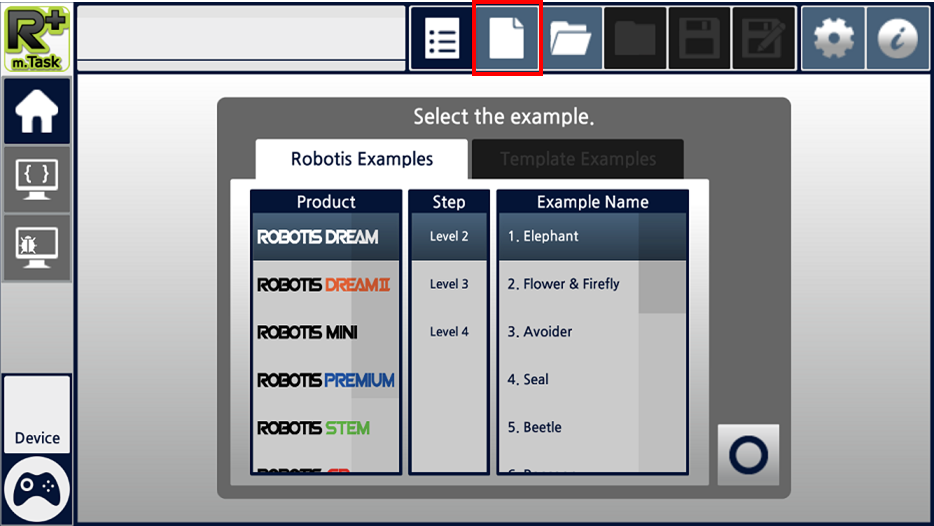Select ROBOTIS PREMIUM product

pos(325,379)
